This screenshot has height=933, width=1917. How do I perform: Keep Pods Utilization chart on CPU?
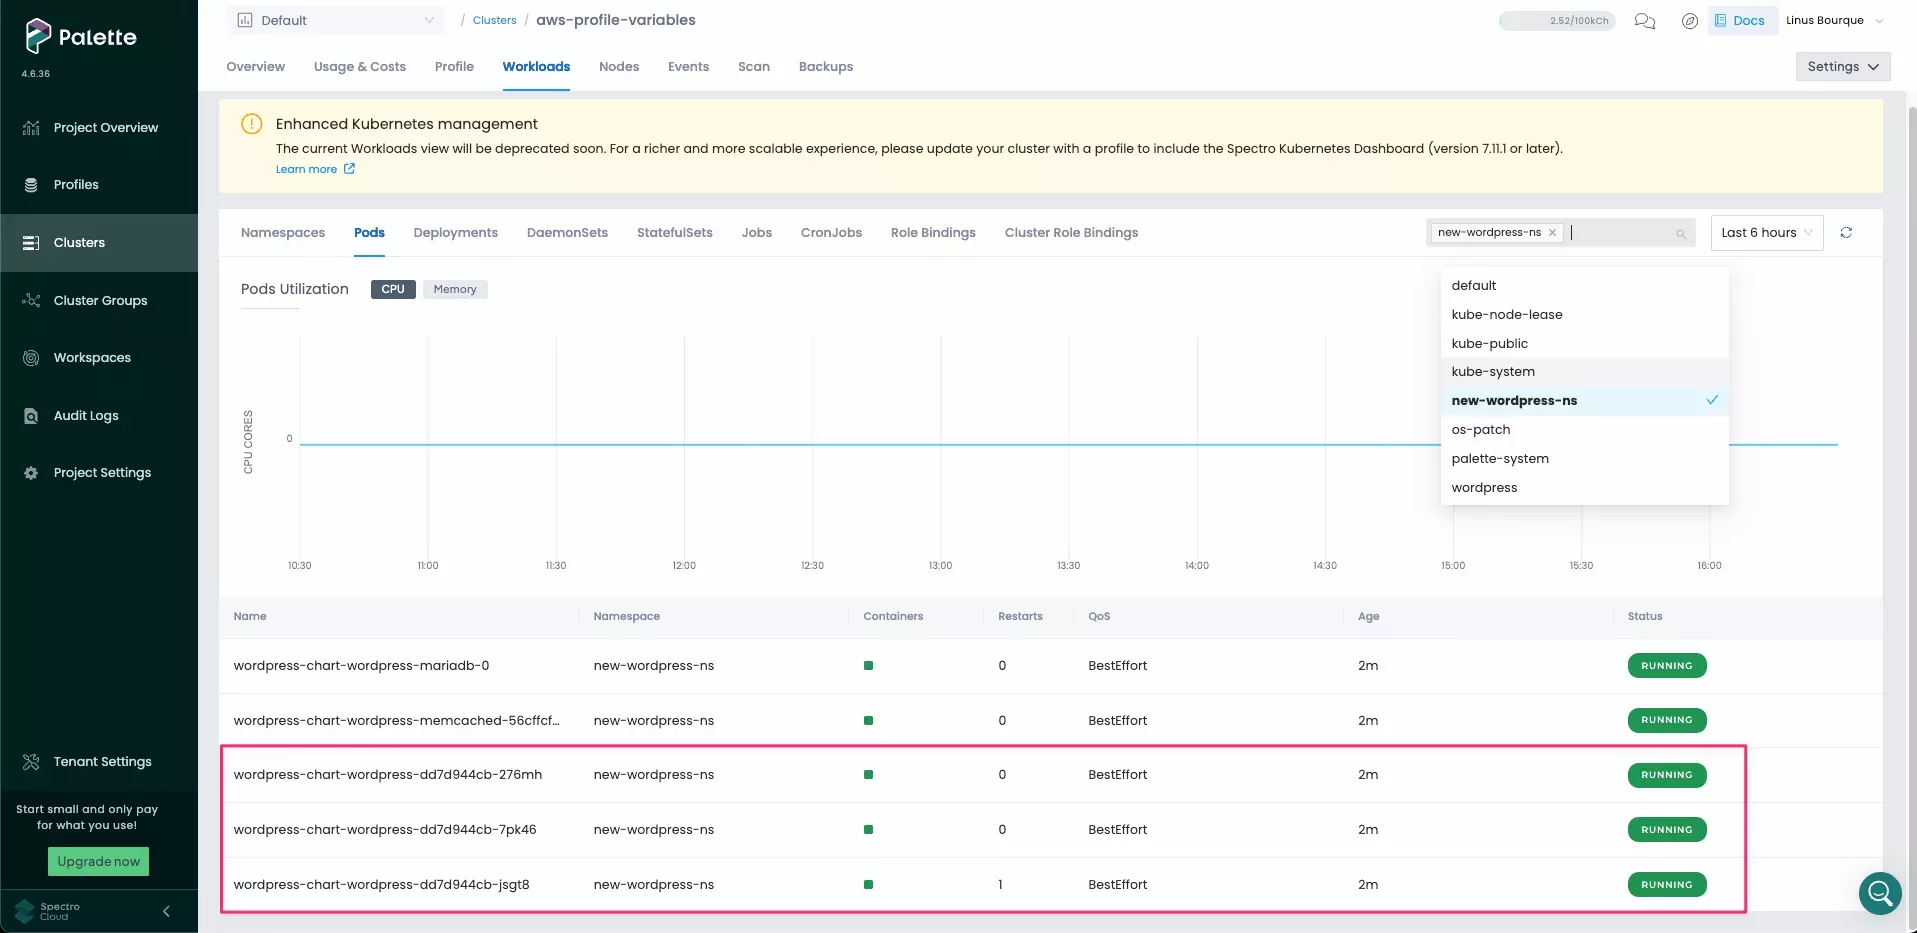(x=392, y=289)
